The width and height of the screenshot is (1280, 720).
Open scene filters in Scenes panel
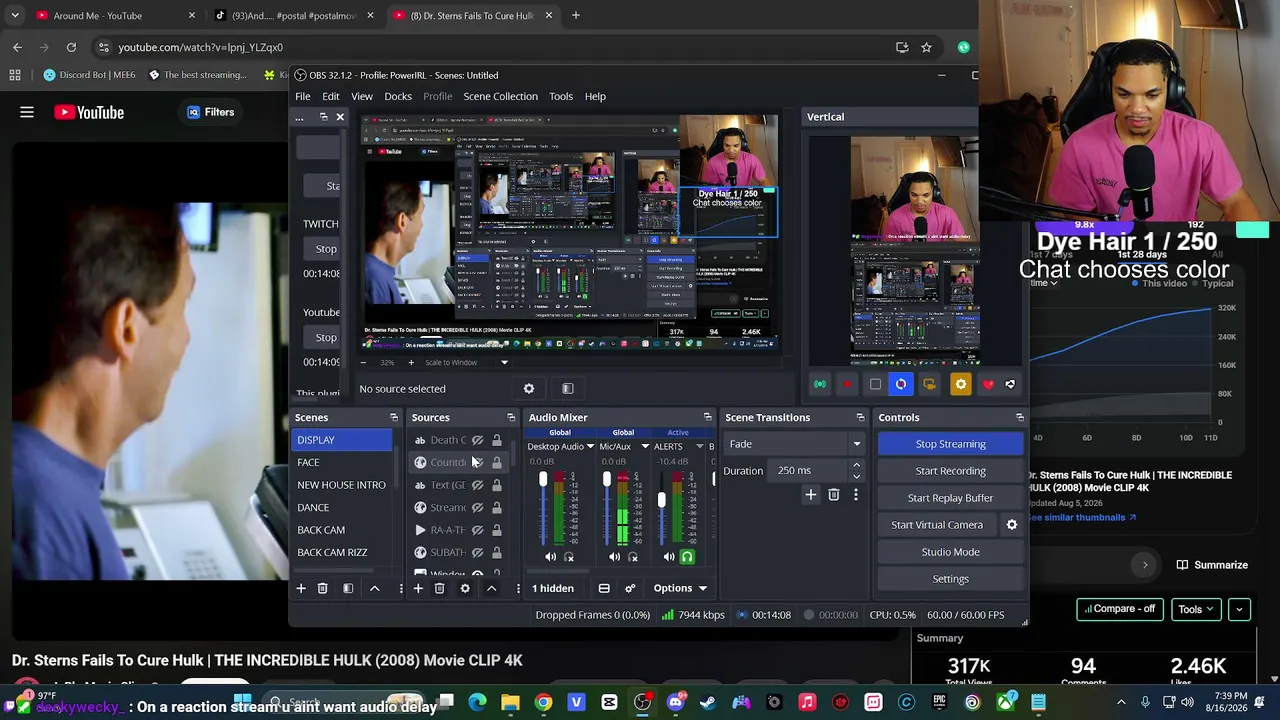coord(348,588)
